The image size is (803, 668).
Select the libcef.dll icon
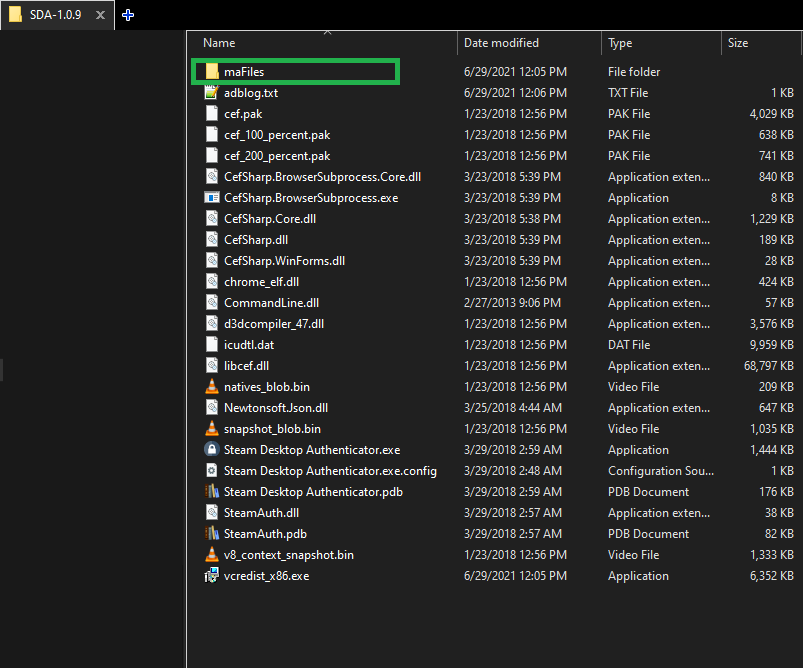click(212, 366)
